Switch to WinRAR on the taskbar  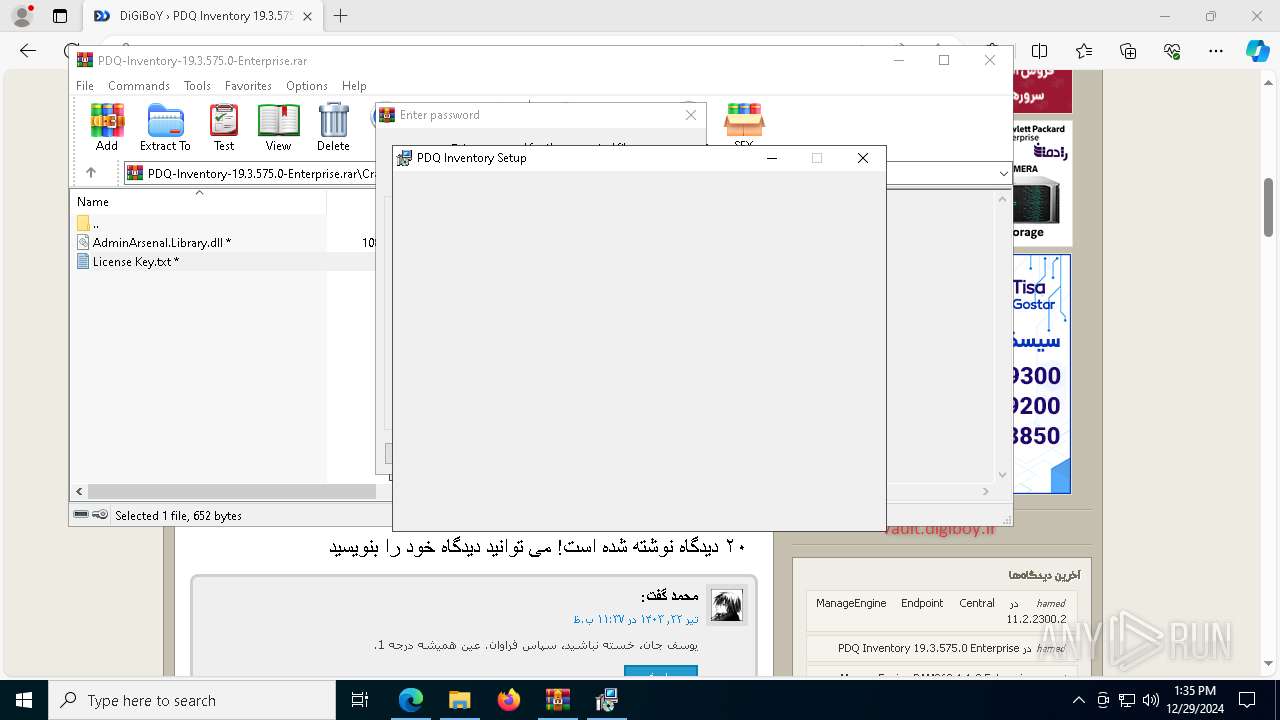pyautogui.click(x=558, y=700)
